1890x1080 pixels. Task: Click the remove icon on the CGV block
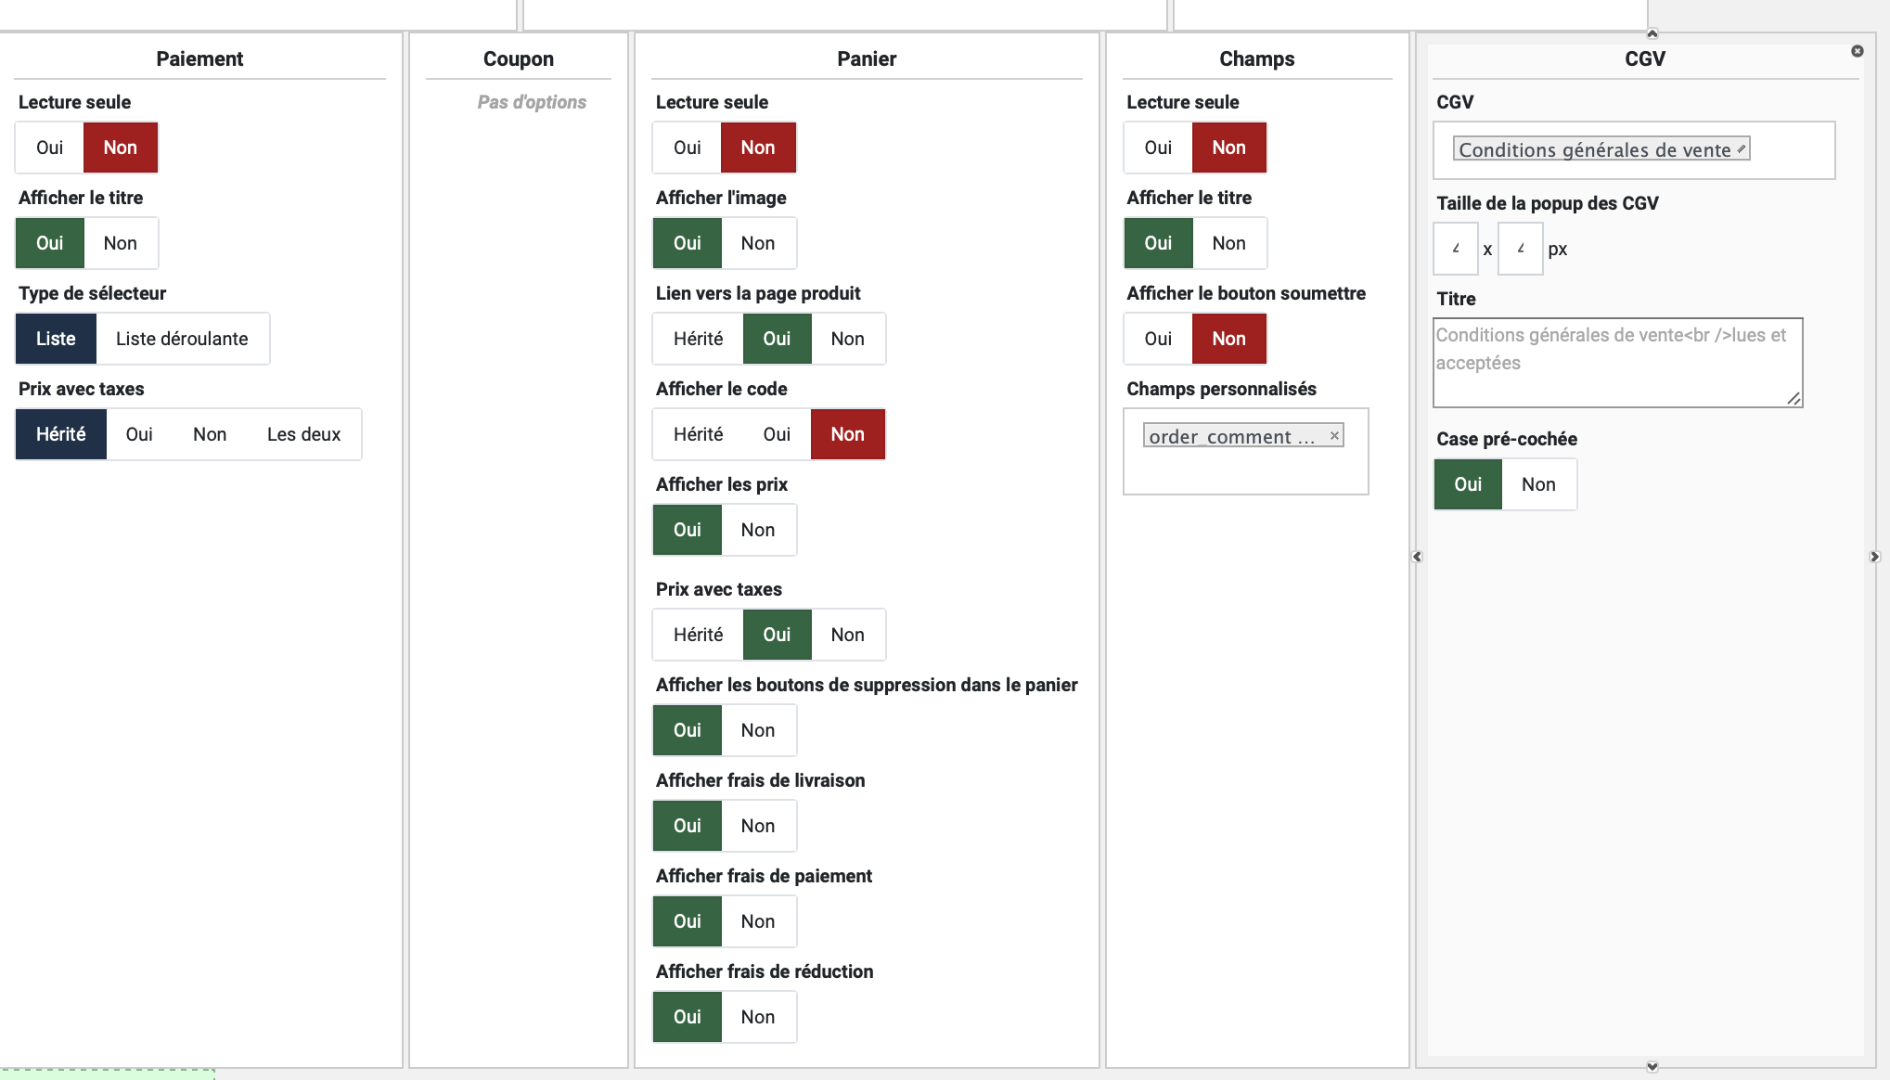1857,51
